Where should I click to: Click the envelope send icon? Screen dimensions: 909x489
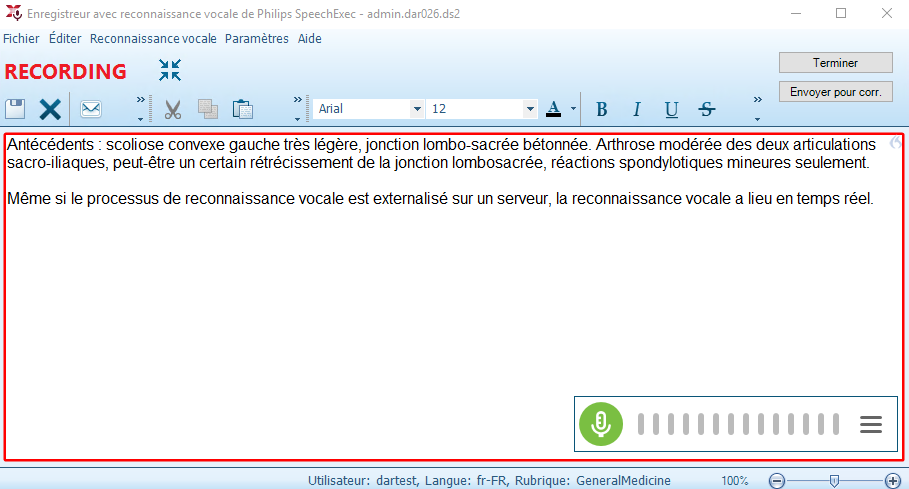[91, 109]
